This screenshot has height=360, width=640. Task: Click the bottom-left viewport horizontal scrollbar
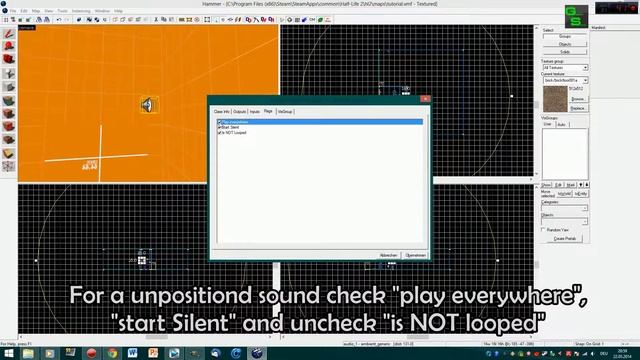point(145,337)
